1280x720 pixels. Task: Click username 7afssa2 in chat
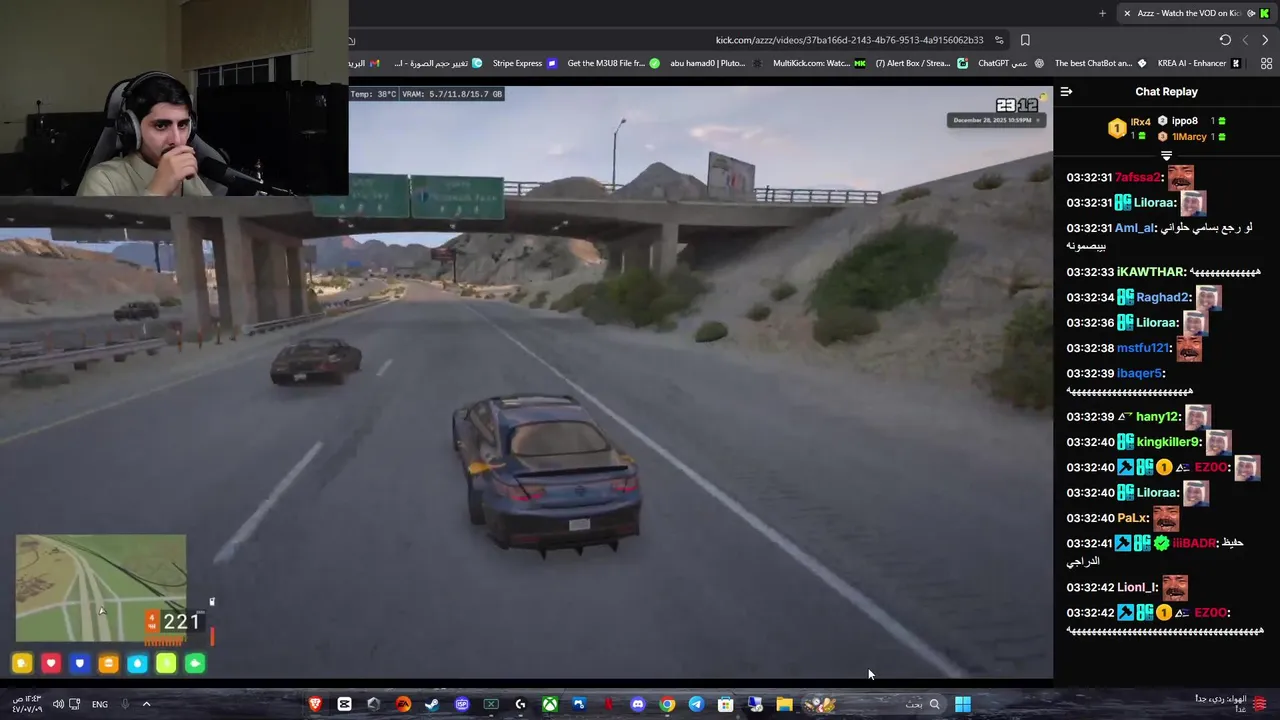click(1138, 177)
